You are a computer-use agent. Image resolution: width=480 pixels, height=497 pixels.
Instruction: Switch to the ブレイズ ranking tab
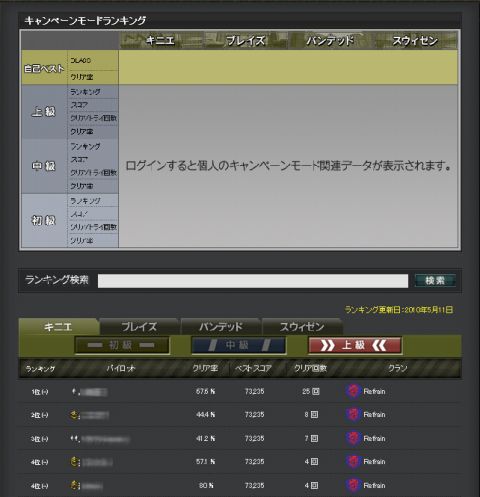(139, 327)
